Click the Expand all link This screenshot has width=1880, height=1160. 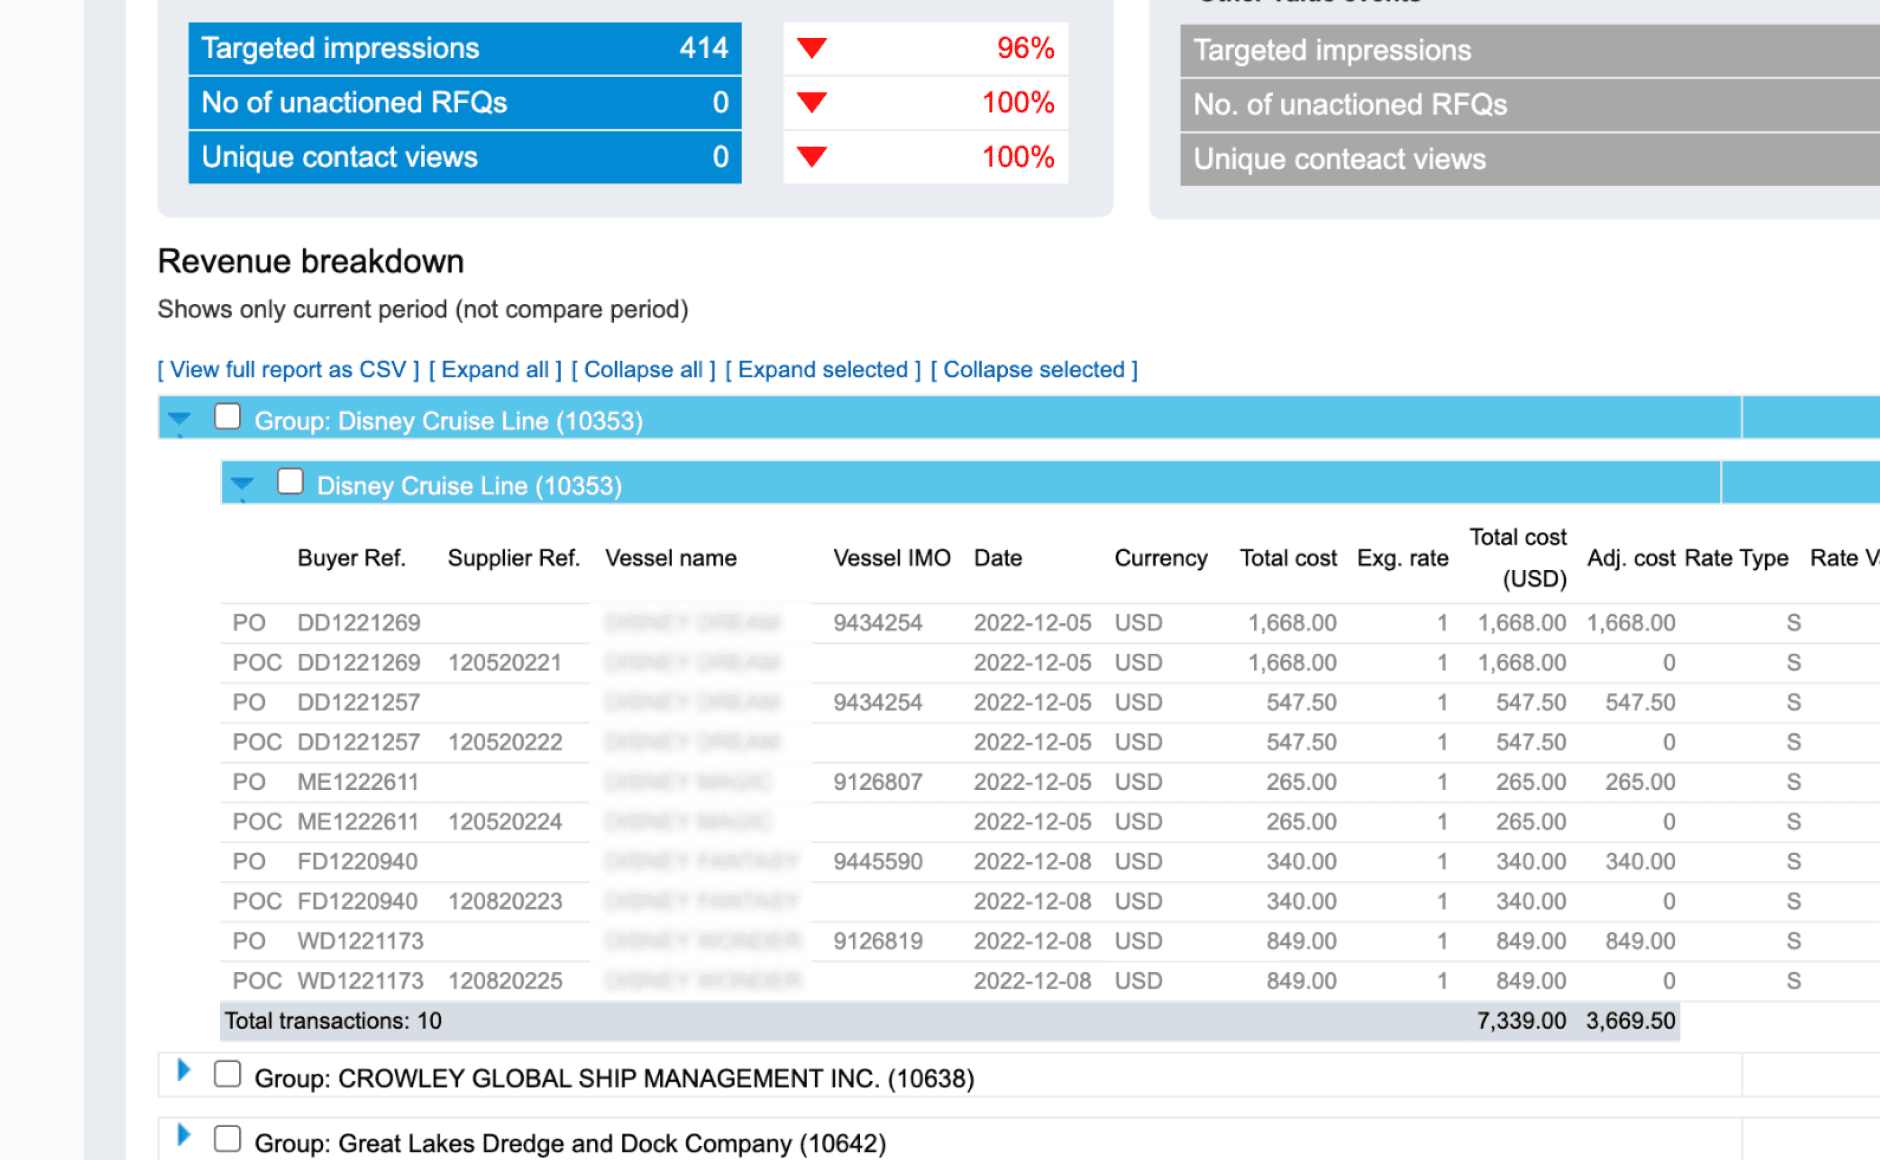point(495,370)
